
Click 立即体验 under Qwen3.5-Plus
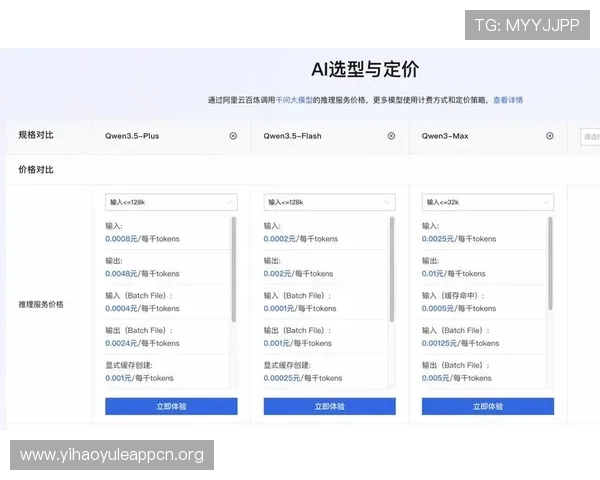[171, 406]
